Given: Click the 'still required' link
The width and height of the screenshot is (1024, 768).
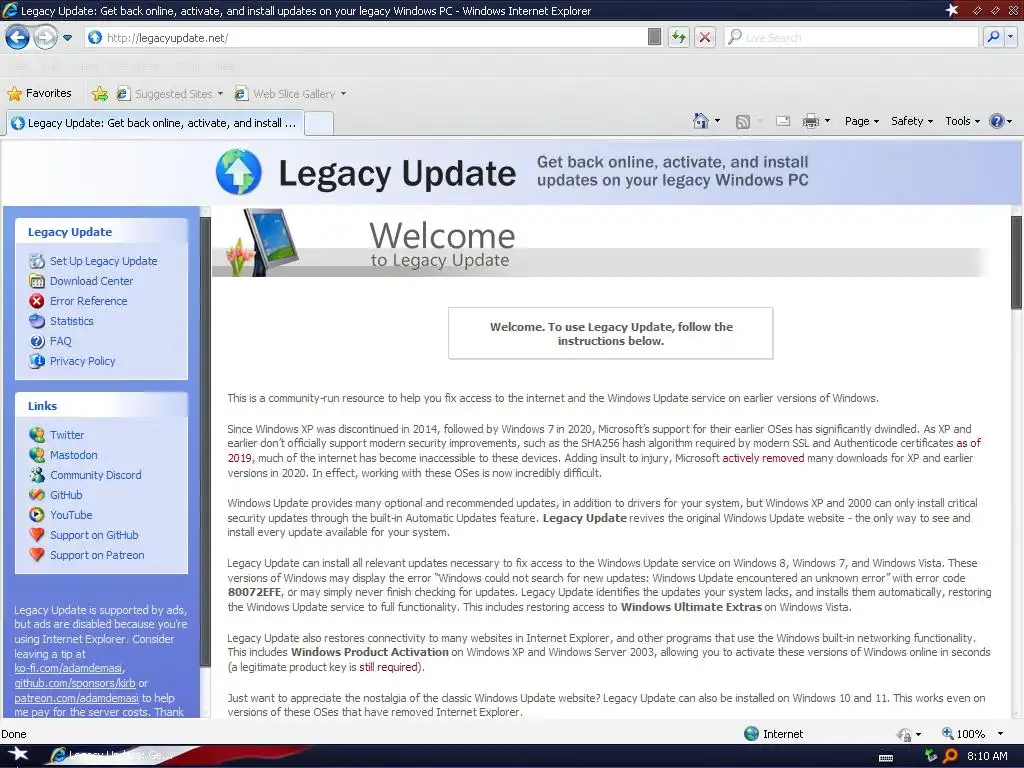Looking at the screenshot, I should [388, 667].
